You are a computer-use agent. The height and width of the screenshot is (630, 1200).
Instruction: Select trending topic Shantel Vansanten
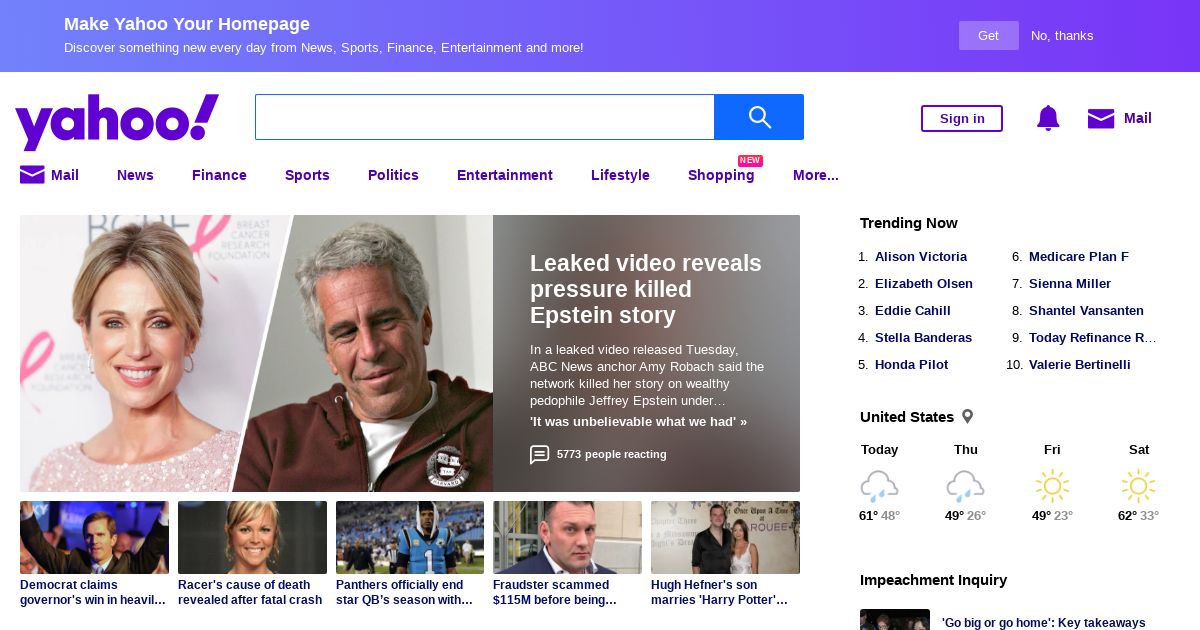(1086, 311)
